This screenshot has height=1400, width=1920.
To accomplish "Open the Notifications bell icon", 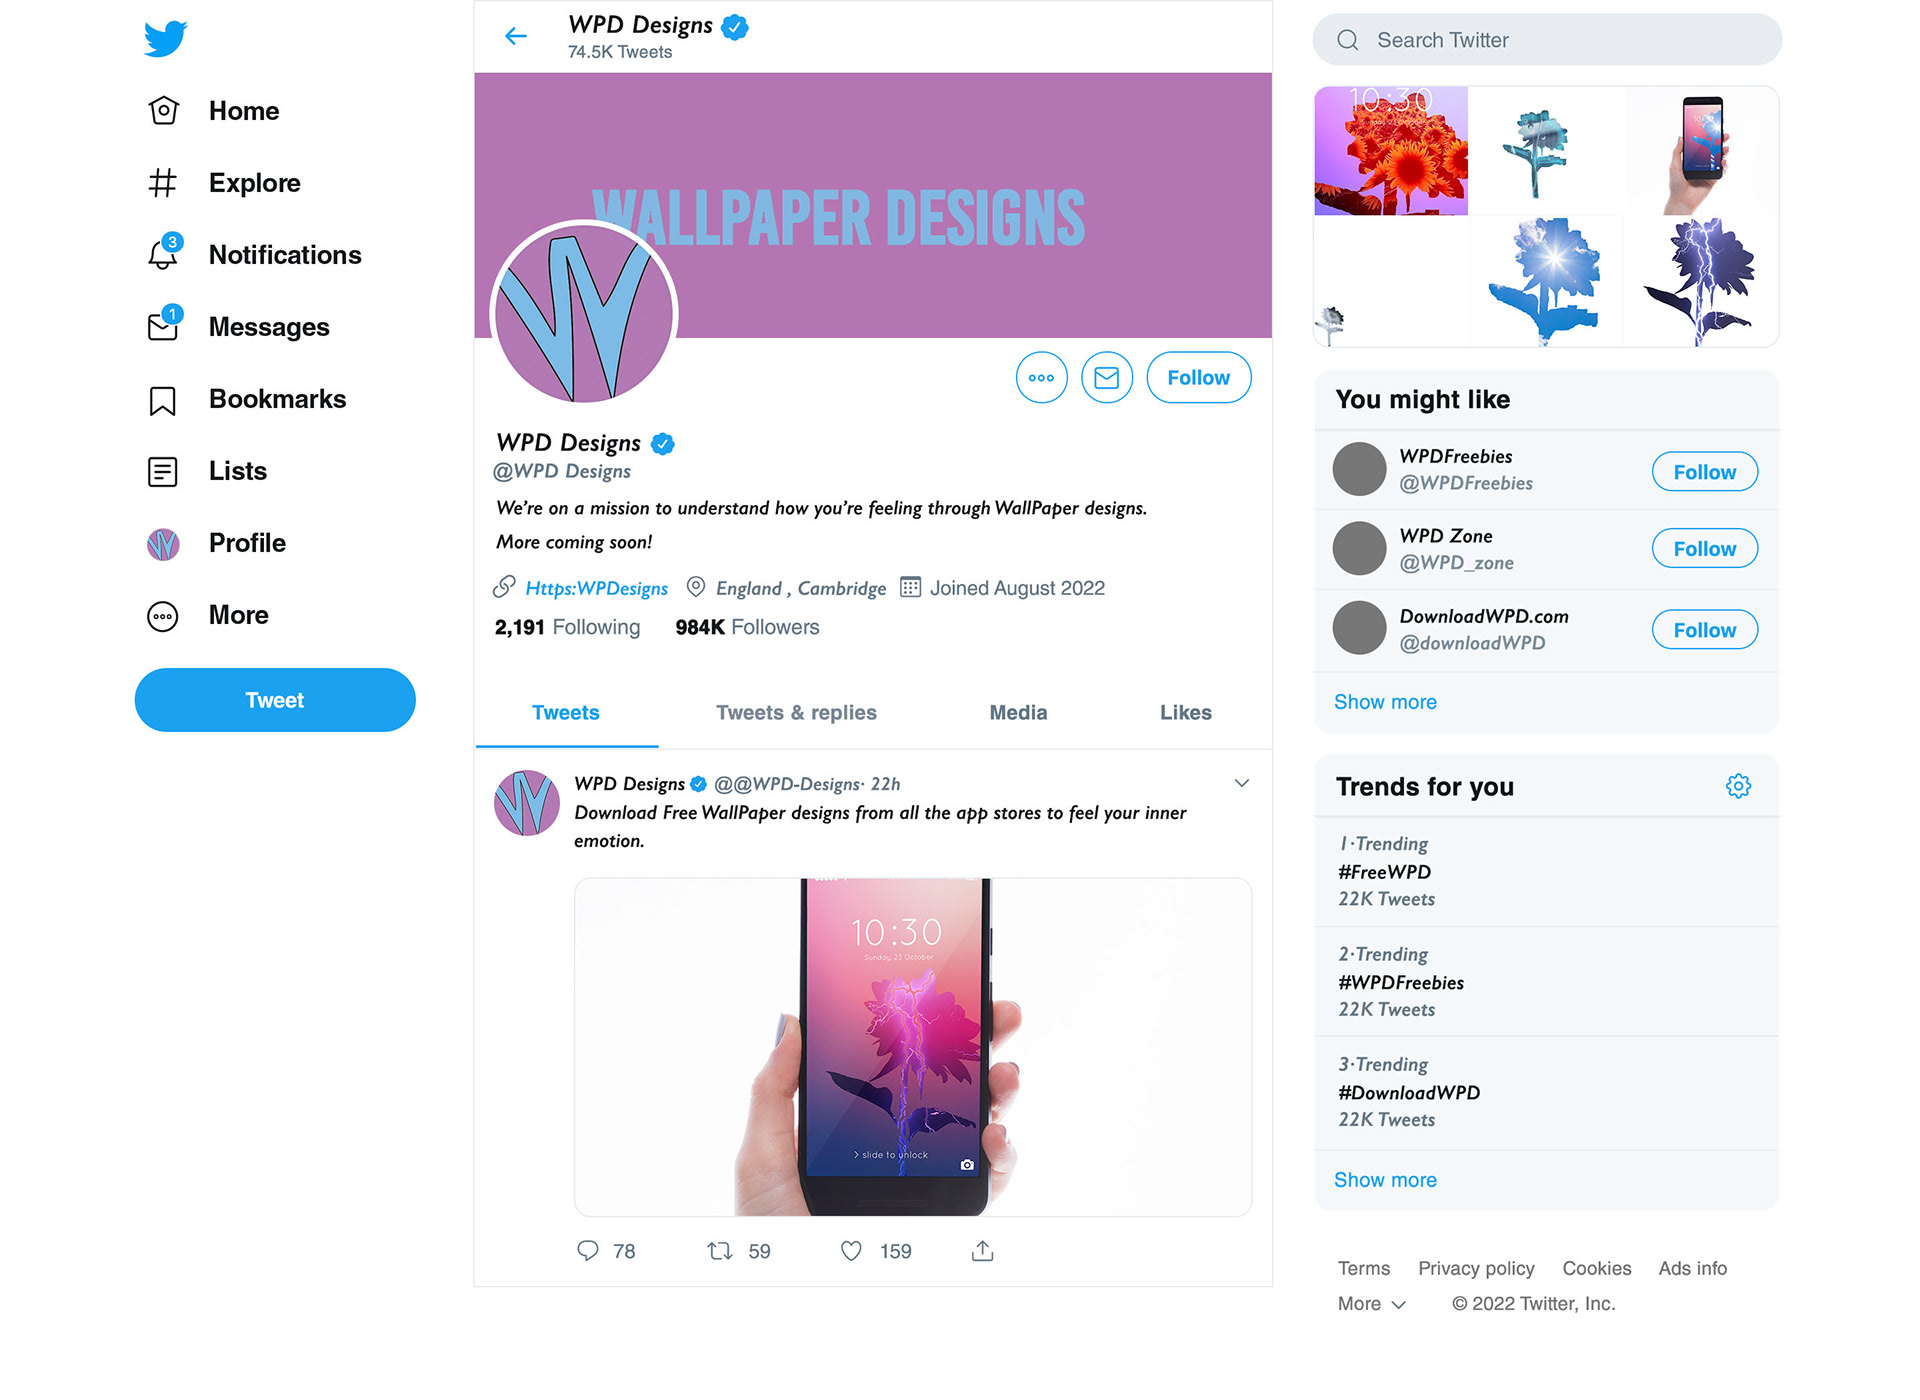I will click(x=163, y=255).
